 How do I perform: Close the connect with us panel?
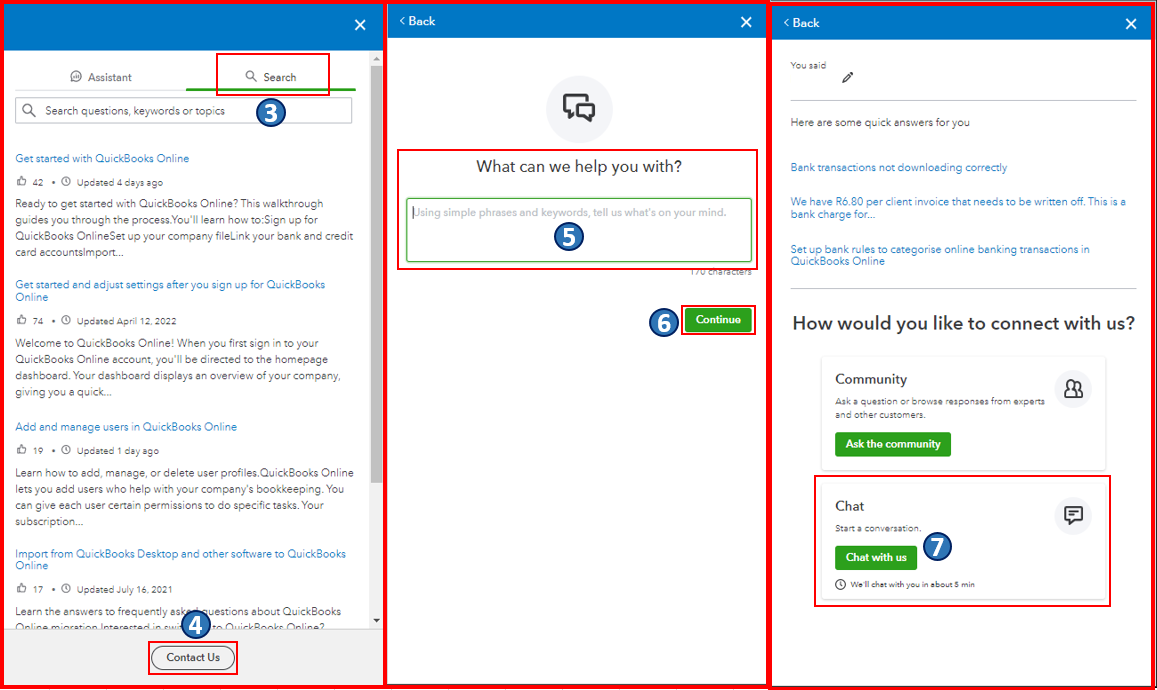(1131, 24)
